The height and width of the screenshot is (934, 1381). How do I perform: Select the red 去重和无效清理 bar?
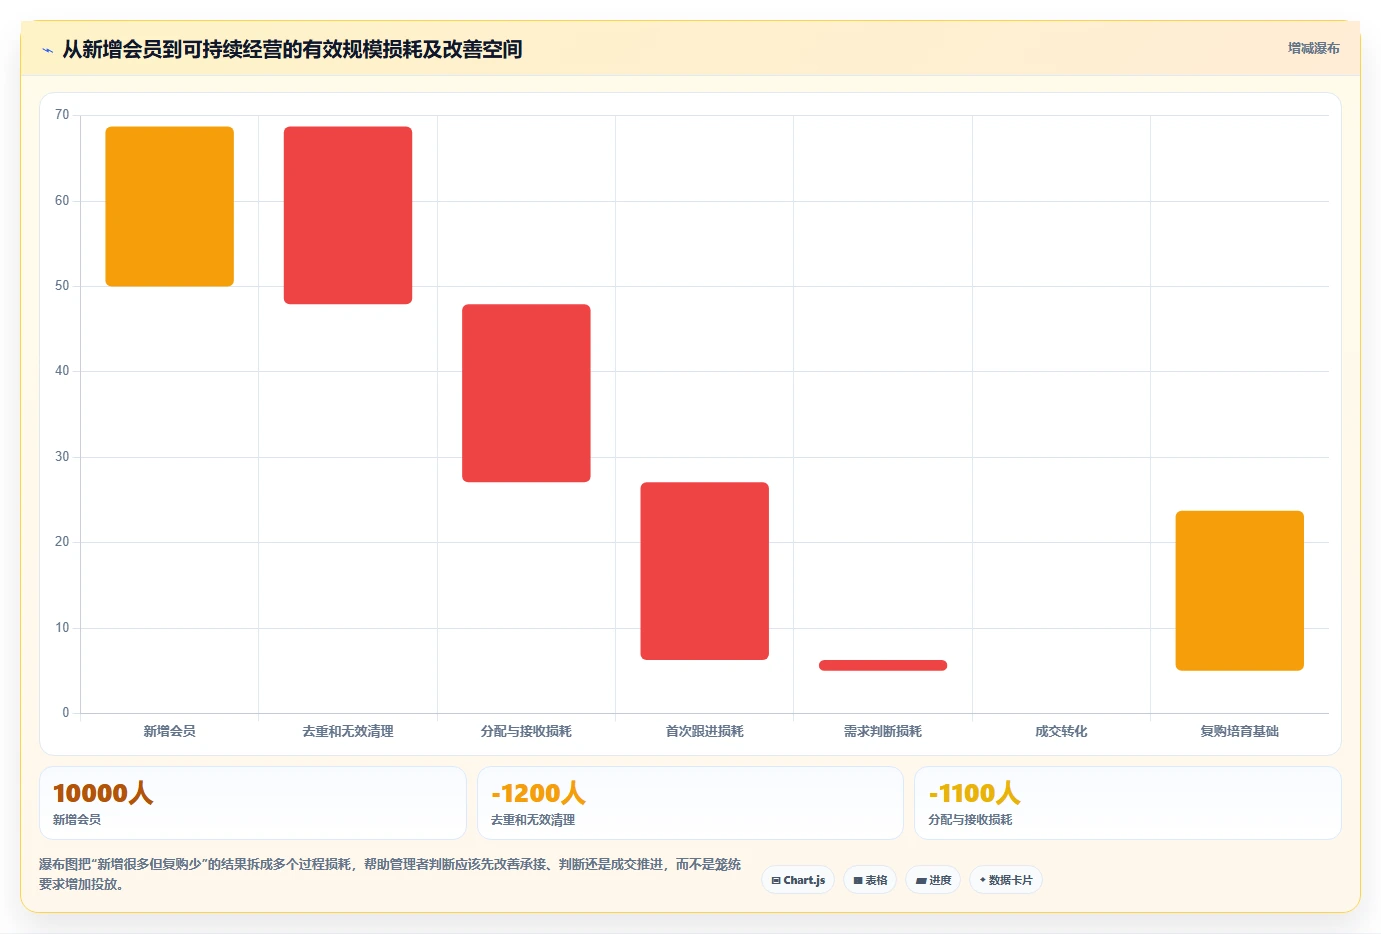(x=348, y=215)
